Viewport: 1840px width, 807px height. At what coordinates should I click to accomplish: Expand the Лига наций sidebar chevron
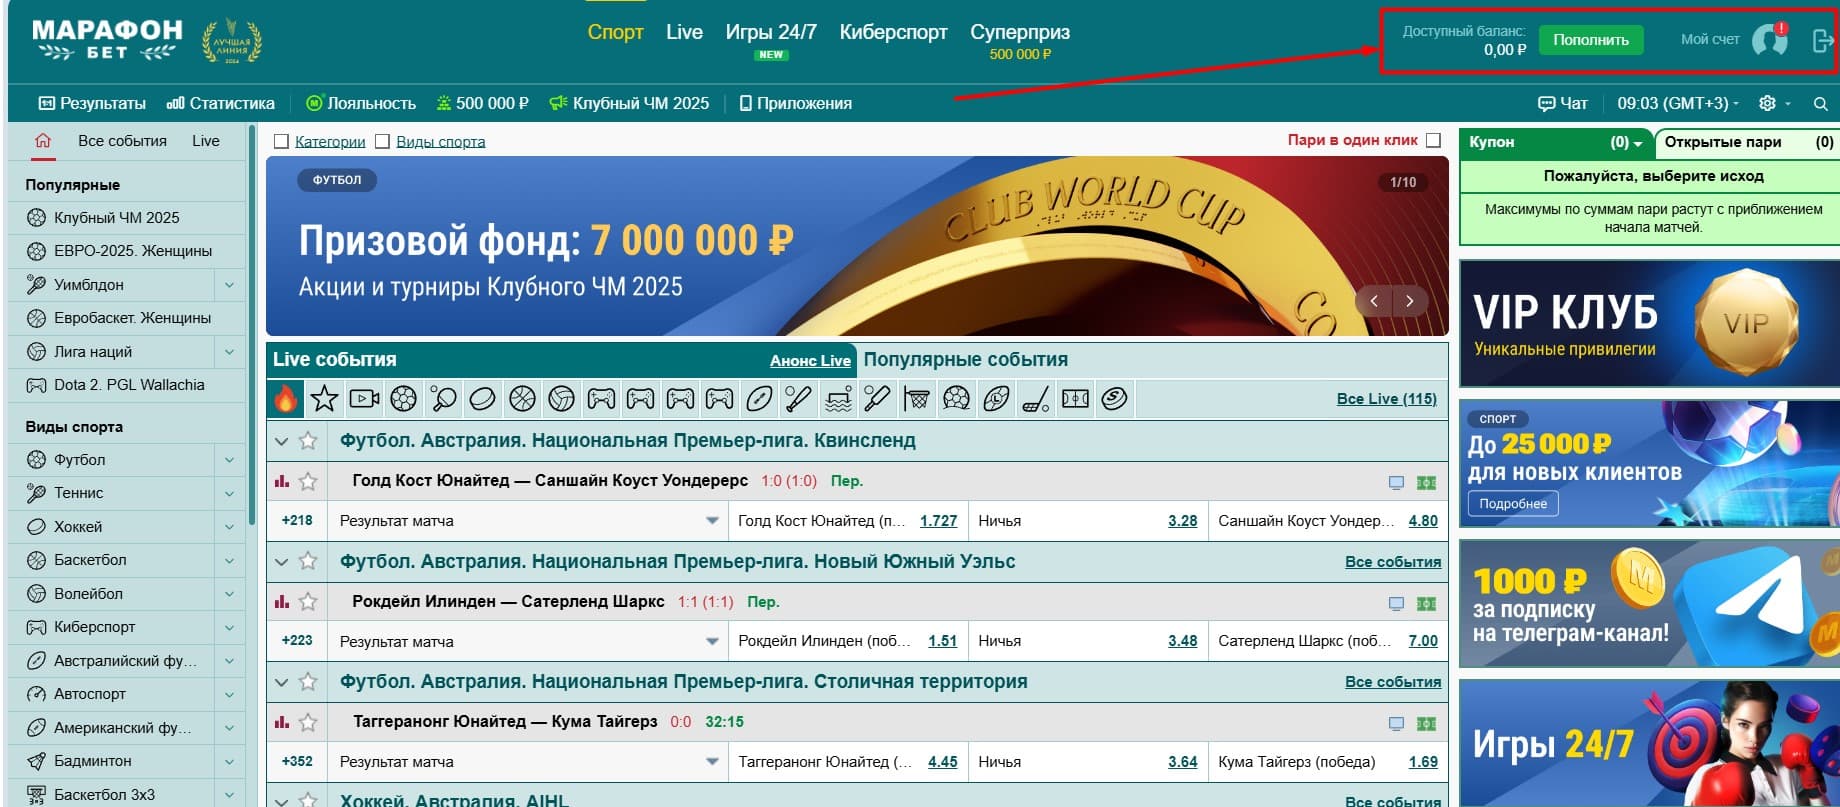tap(229, 352)
